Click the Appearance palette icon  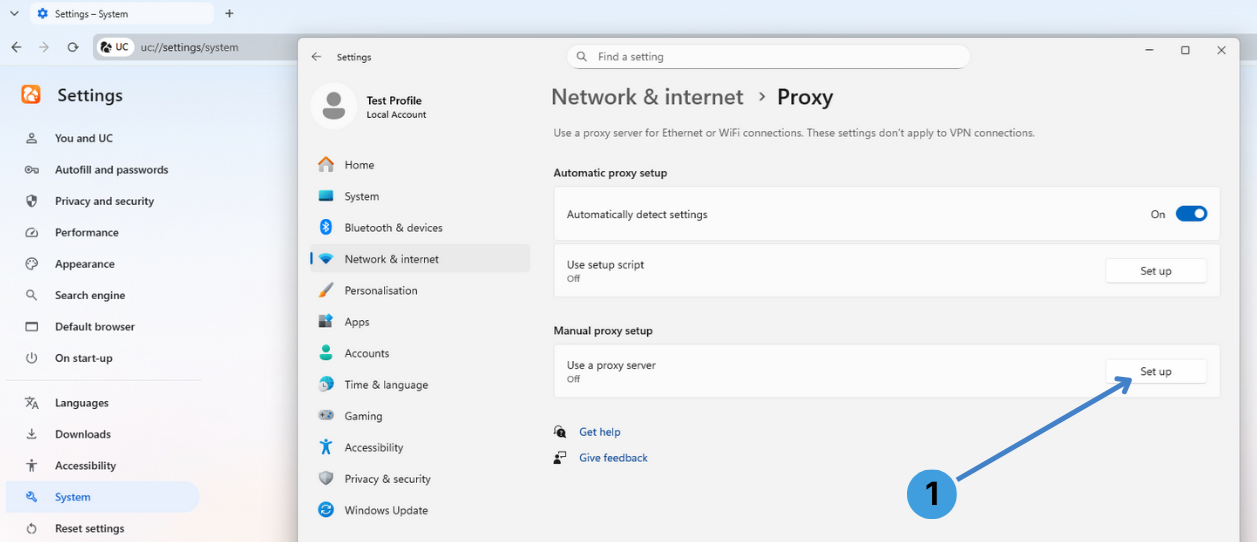coord(32,264)
